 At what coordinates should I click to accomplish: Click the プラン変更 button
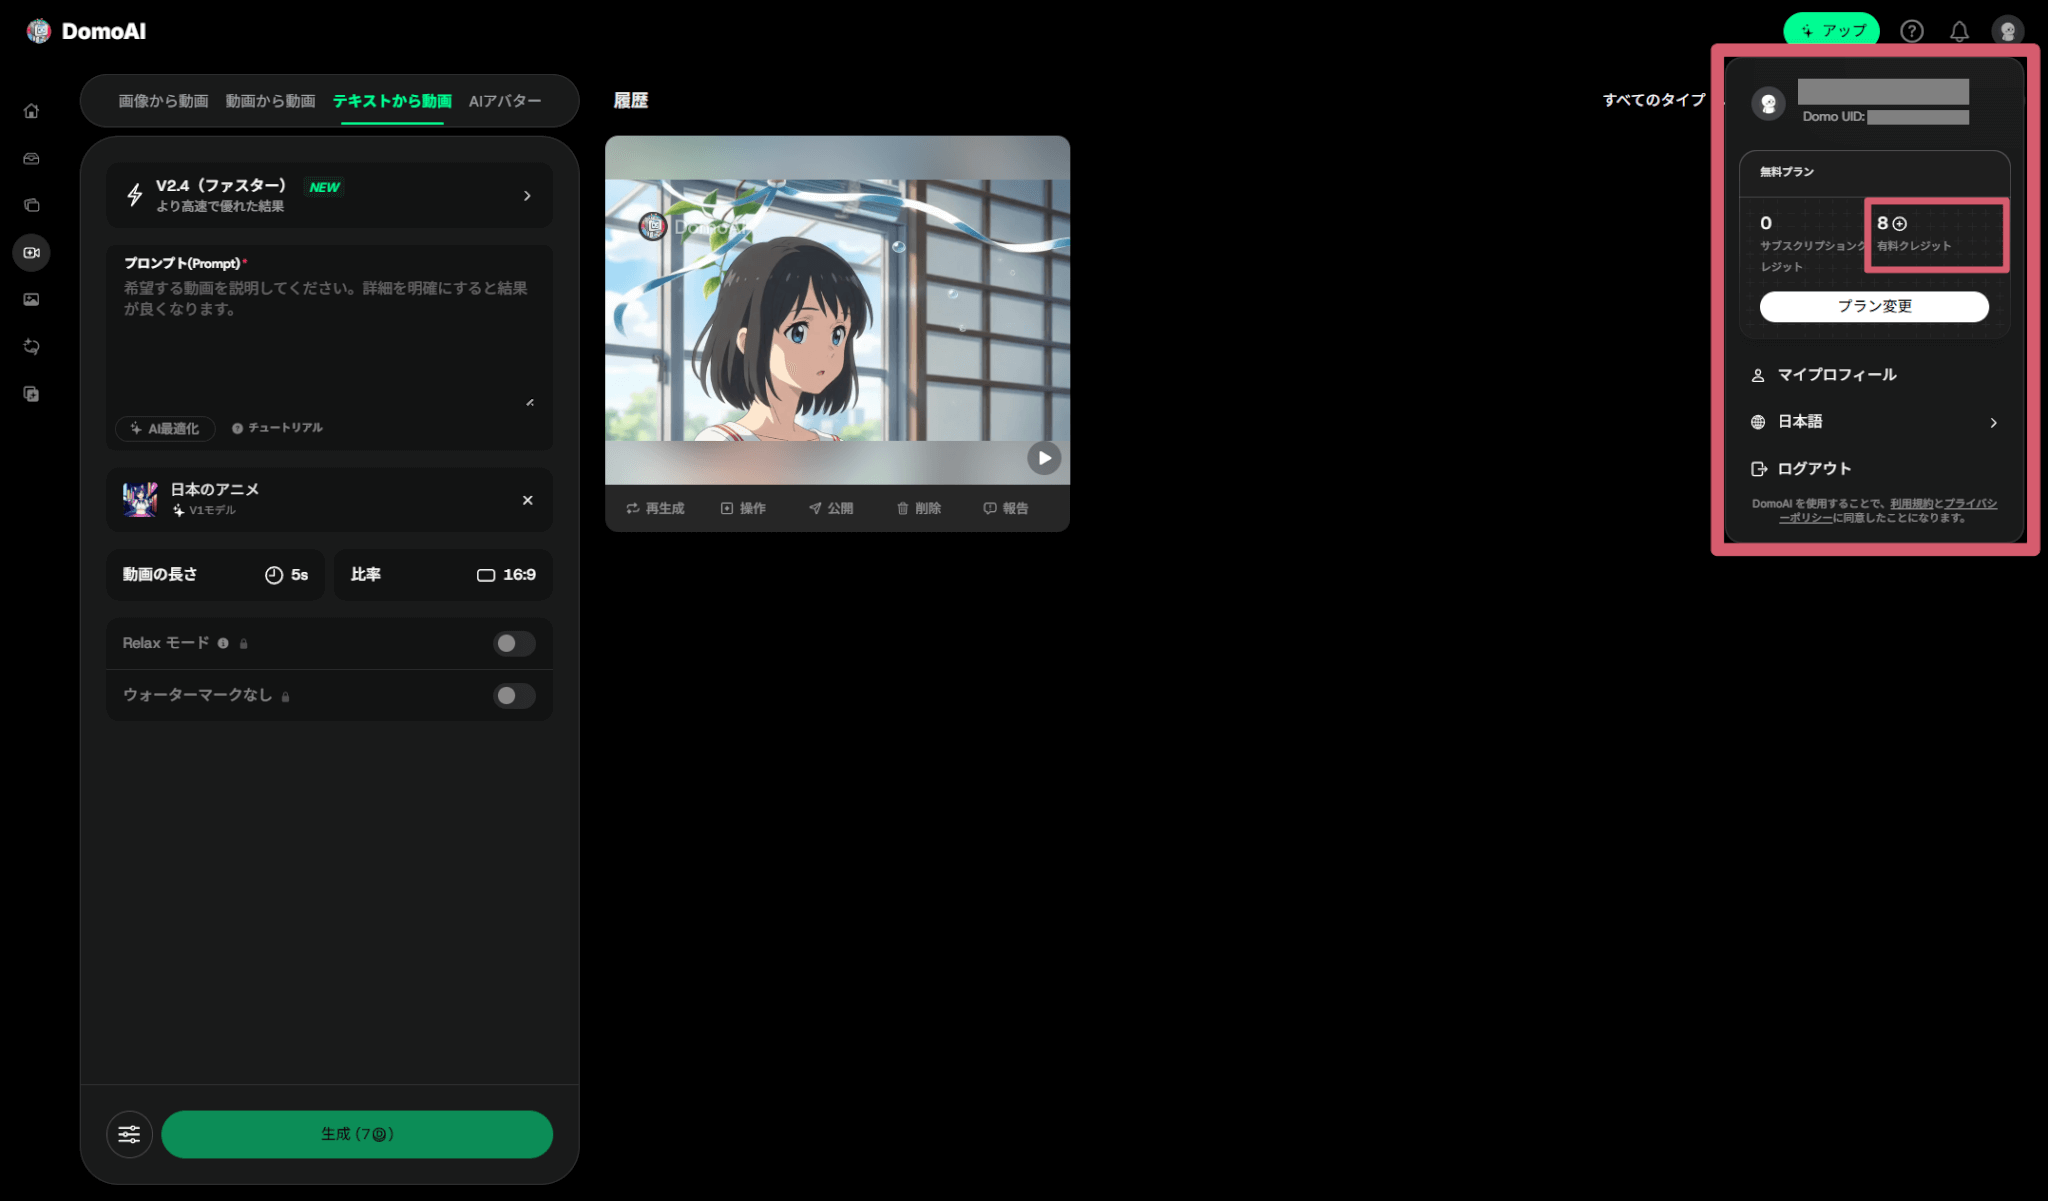tap(1873, 306)
